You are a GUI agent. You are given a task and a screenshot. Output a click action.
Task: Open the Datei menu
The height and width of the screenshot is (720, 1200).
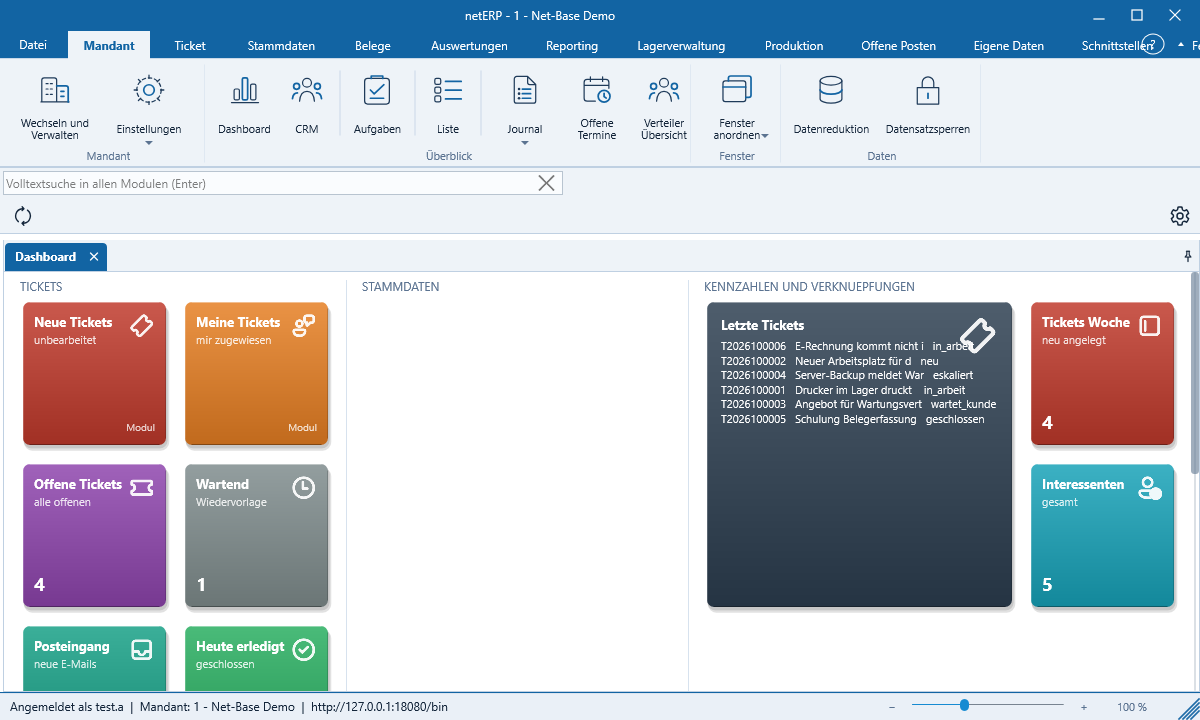33,46
